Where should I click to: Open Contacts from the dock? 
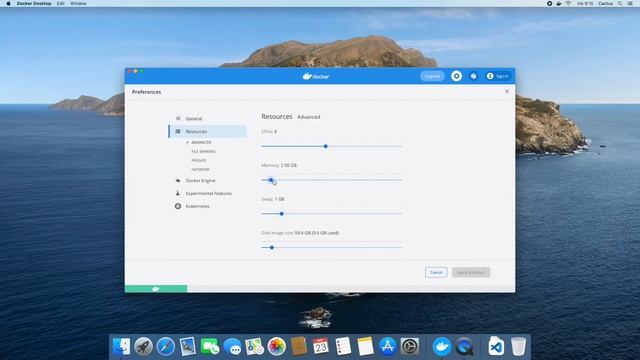click(299, 347)
